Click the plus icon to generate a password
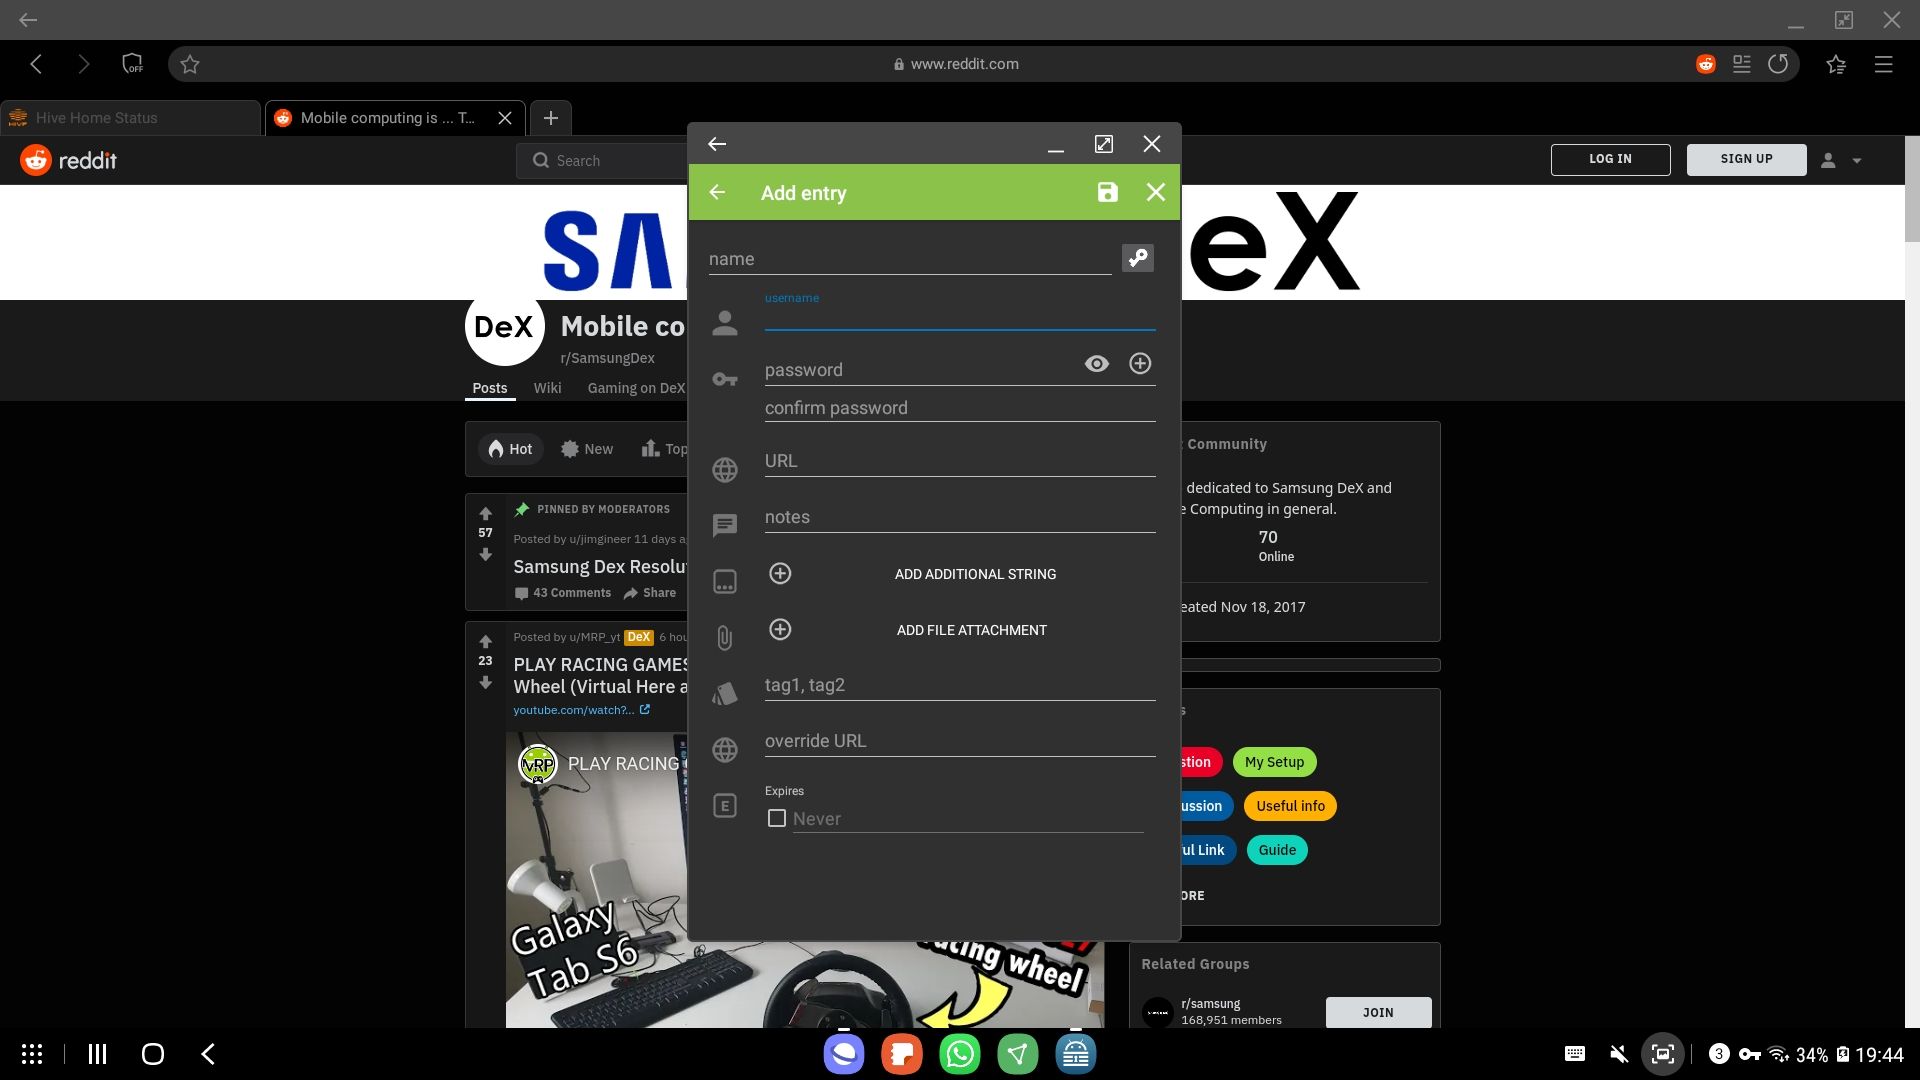This screenshot has height=1080, width=1920. click(1140, 363)
